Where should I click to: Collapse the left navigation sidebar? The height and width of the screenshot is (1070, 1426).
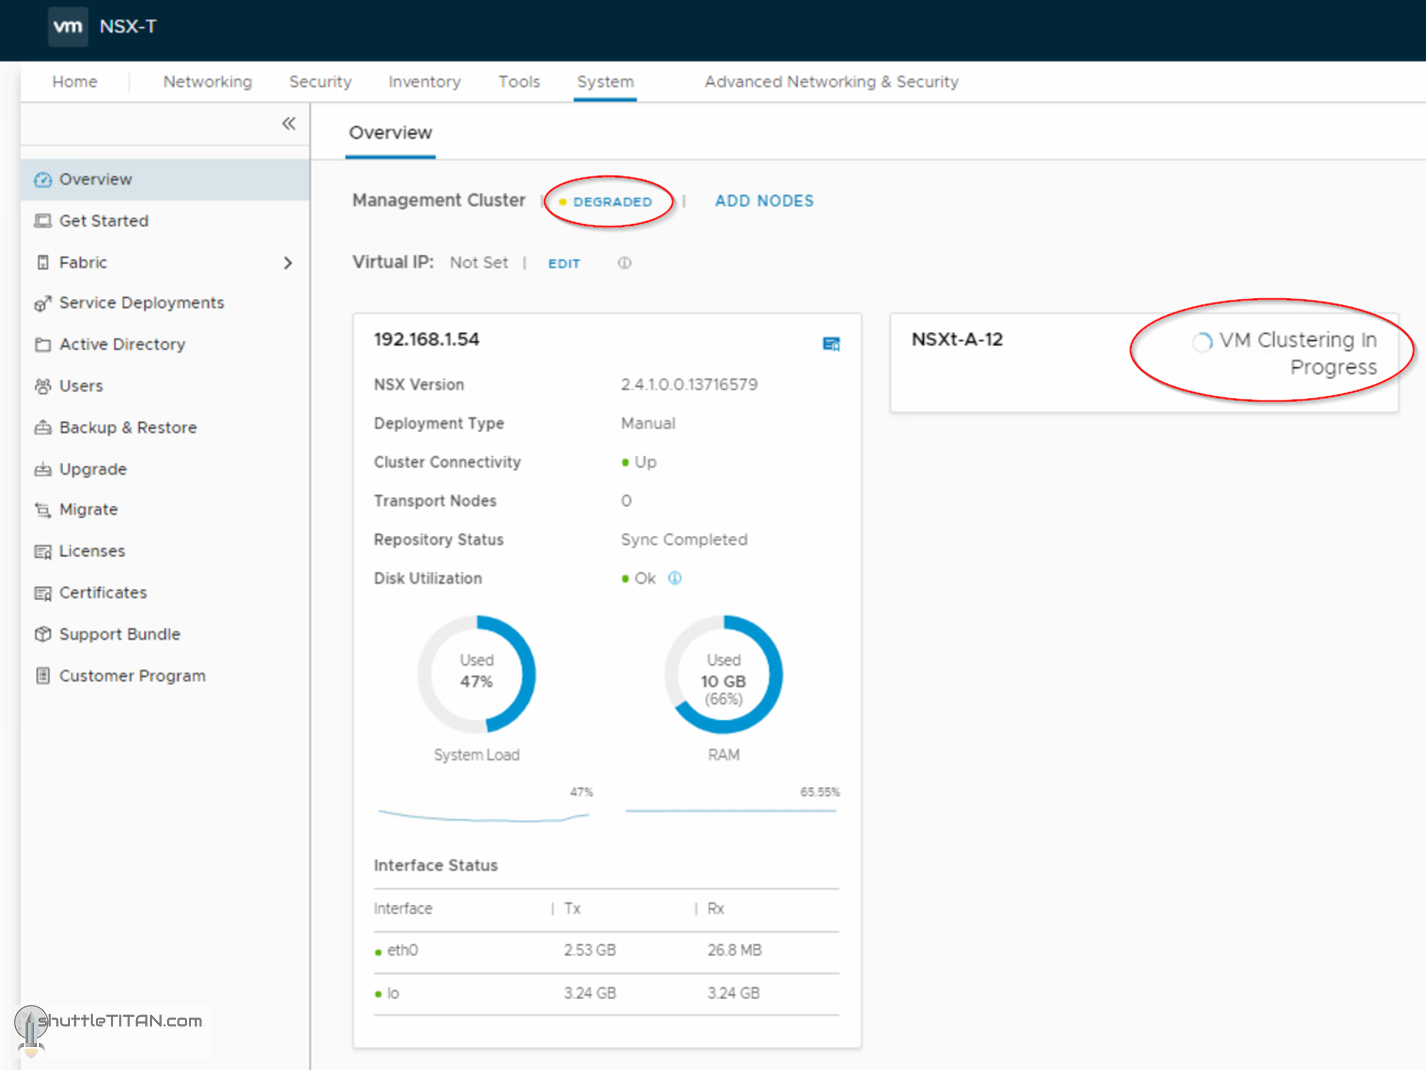288,124
